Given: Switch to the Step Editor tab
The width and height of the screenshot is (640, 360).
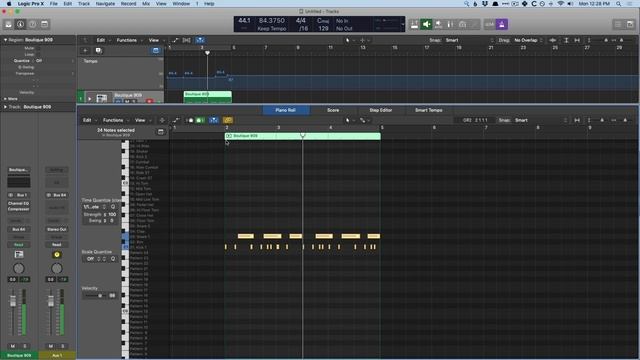Looking at the screenshot, I should click(x=381, y=110).
